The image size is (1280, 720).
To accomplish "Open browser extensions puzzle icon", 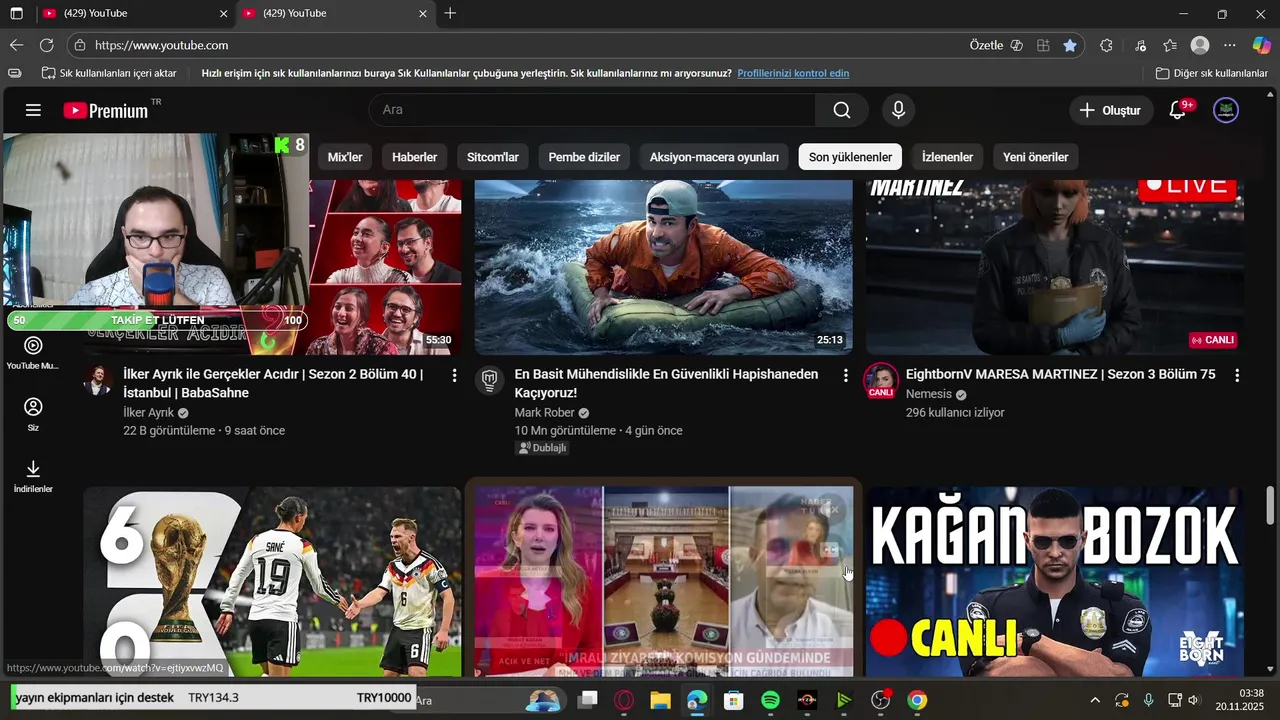I will click(x=1106, y=45).
